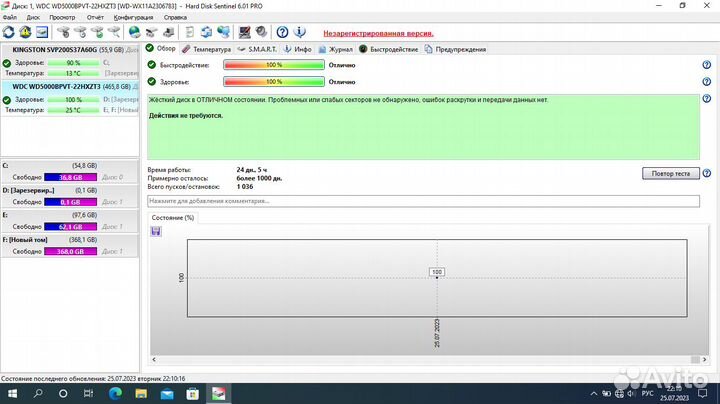The height and width of the screenshot is (404, 720).
Task: Switch to the Журнал tab
Action: [336, 49]
